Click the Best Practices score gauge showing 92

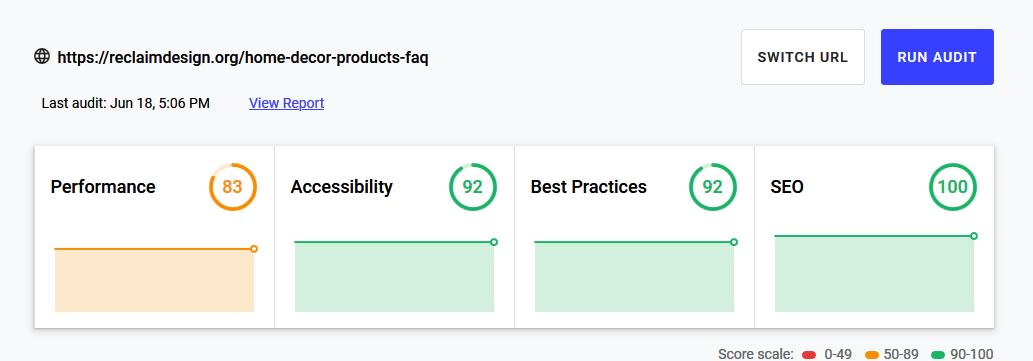(712, 187)
